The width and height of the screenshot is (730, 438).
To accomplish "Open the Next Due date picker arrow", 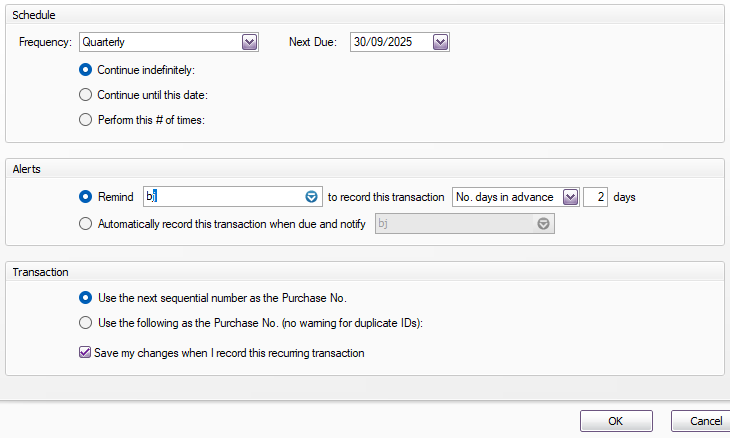I will tap(440, 42).
